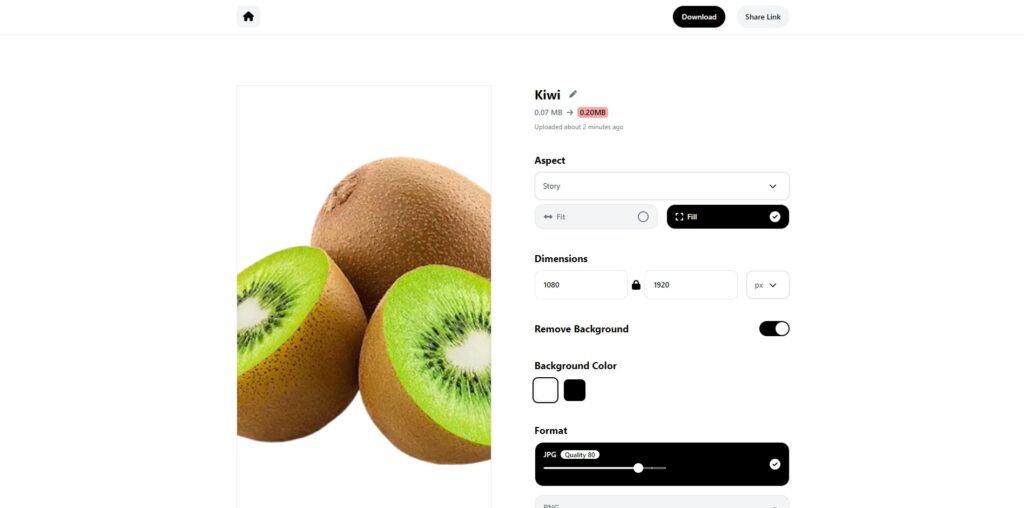Expand the partially visible PNG format option
1024x508 pixels.
(x=662, y=502)
